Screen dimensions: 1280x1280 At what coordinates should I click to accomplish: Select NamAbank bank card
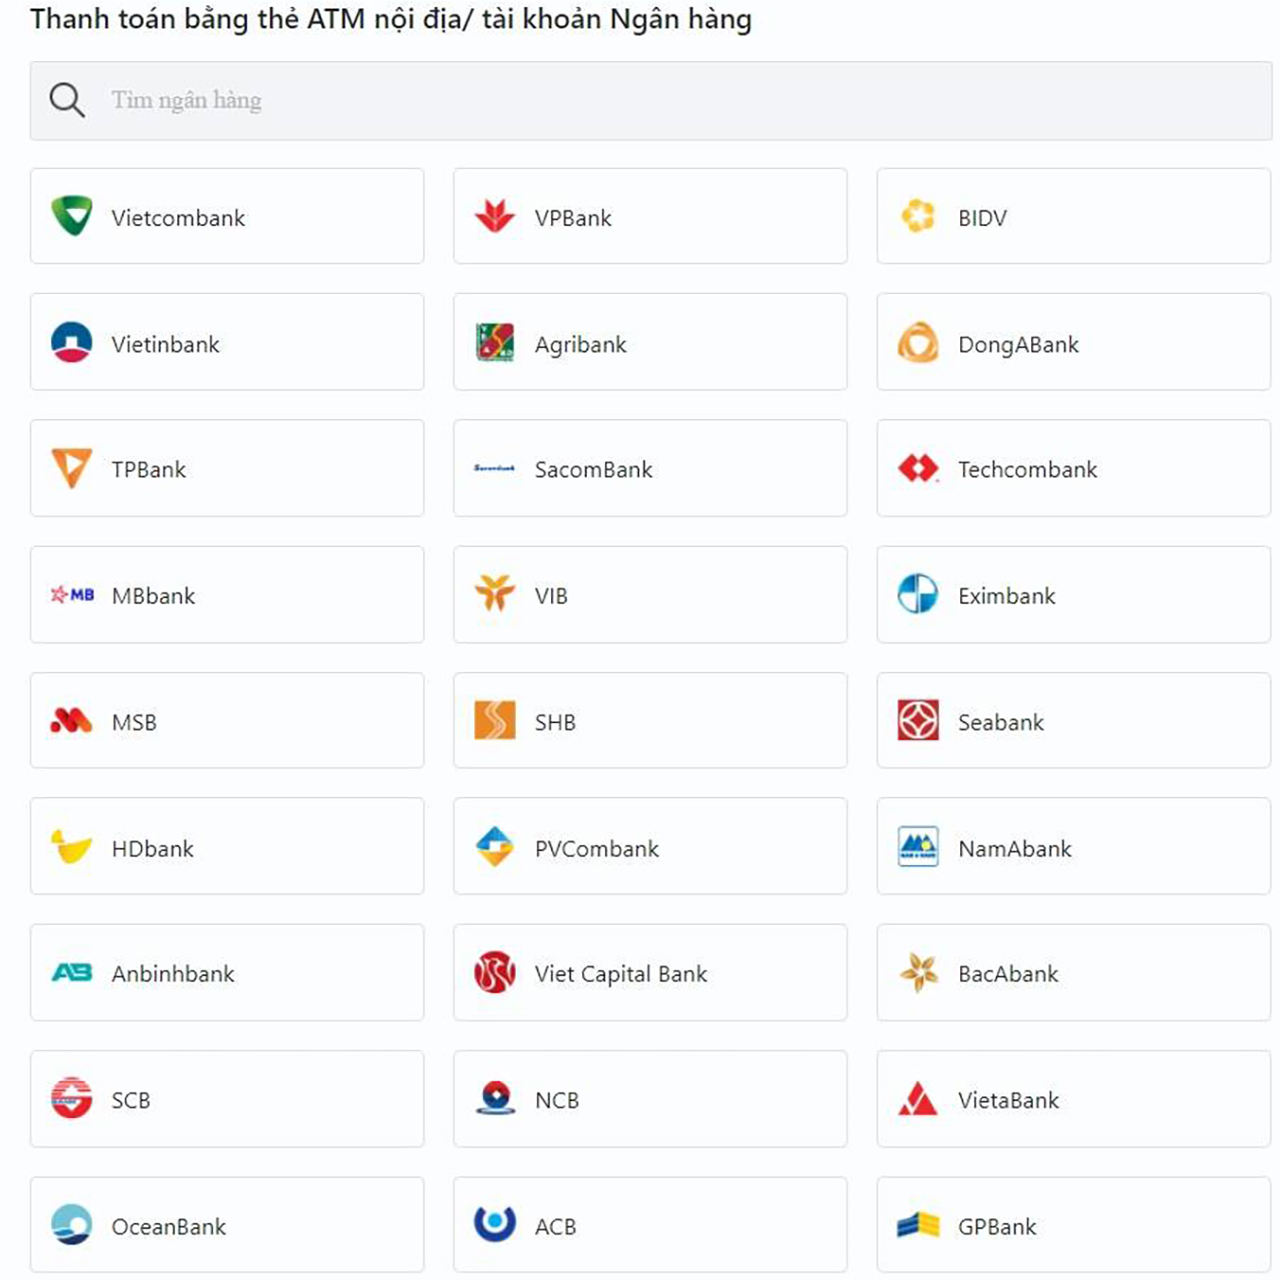1074,846
